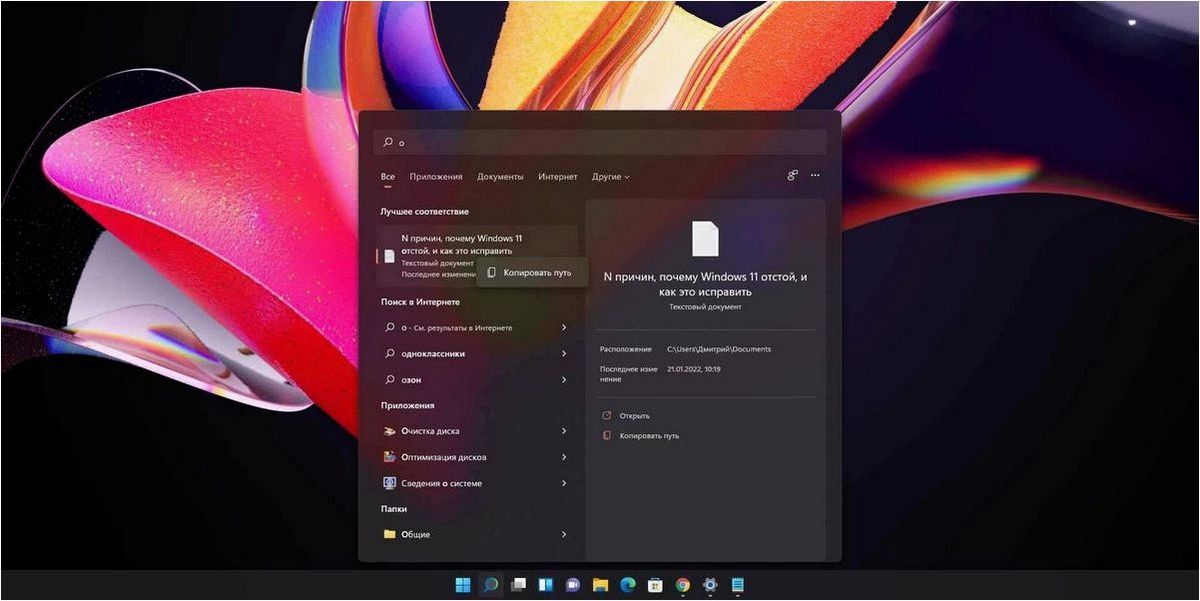This screenshot has width=1200, height=601.
Task: Click search icon beside озон suggestion
Action: pyautogui.click(x=390, y=380)
